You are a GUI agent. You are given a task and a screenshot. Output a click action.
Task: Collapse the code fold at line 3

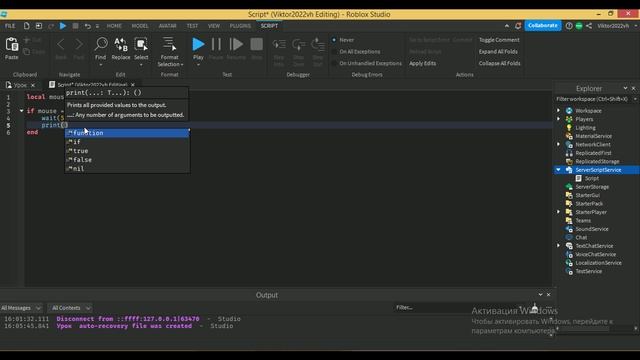(21, 111)
